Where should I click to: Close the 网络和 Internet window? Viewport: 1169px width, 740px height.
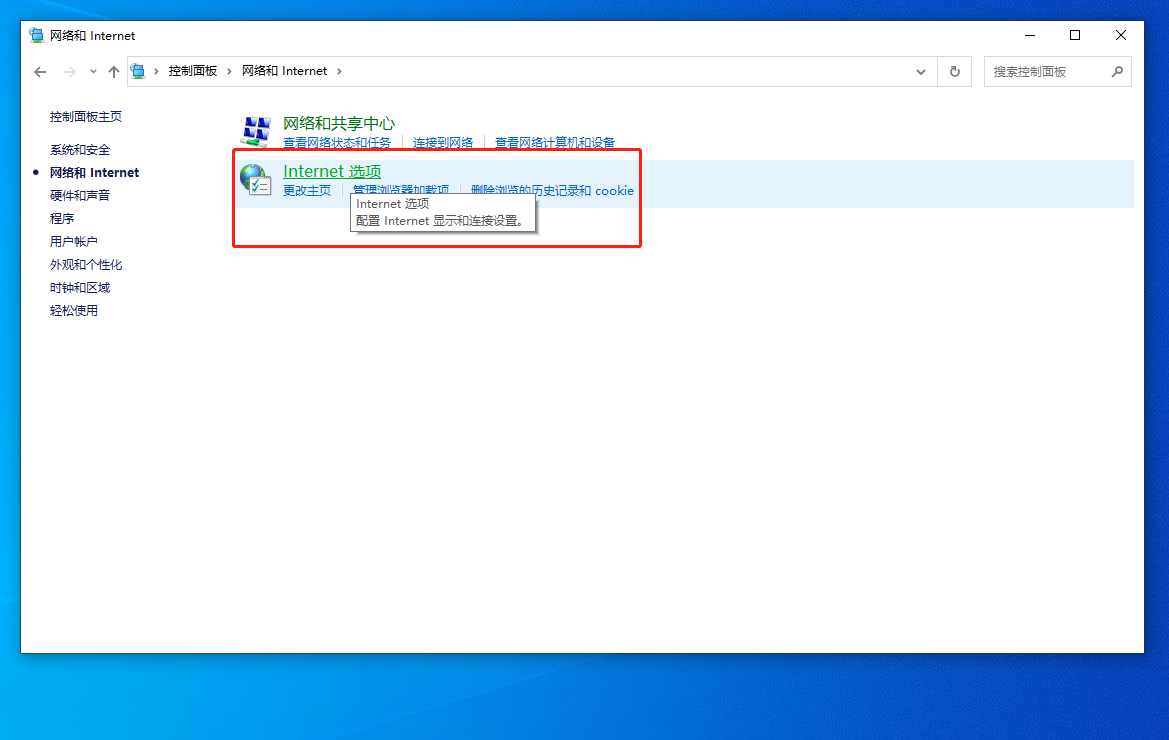point(1121,35)
